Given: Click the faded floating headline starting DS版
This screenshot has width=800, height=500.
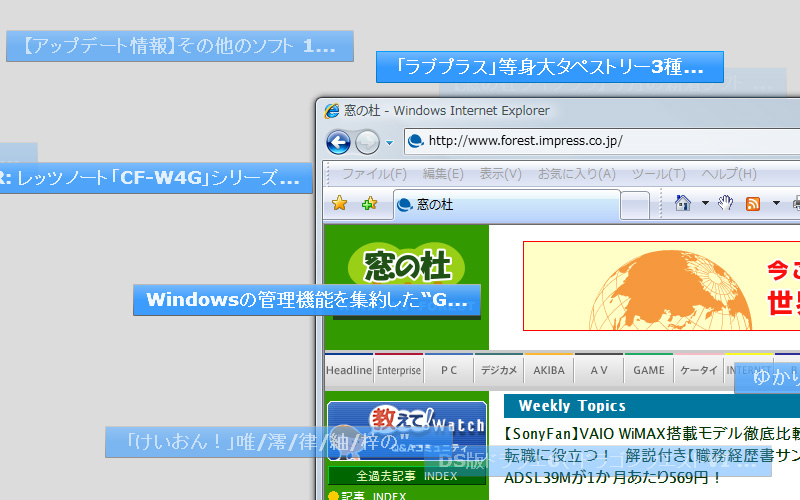Looking at the screenshot, I should click(x=597, y=461).
